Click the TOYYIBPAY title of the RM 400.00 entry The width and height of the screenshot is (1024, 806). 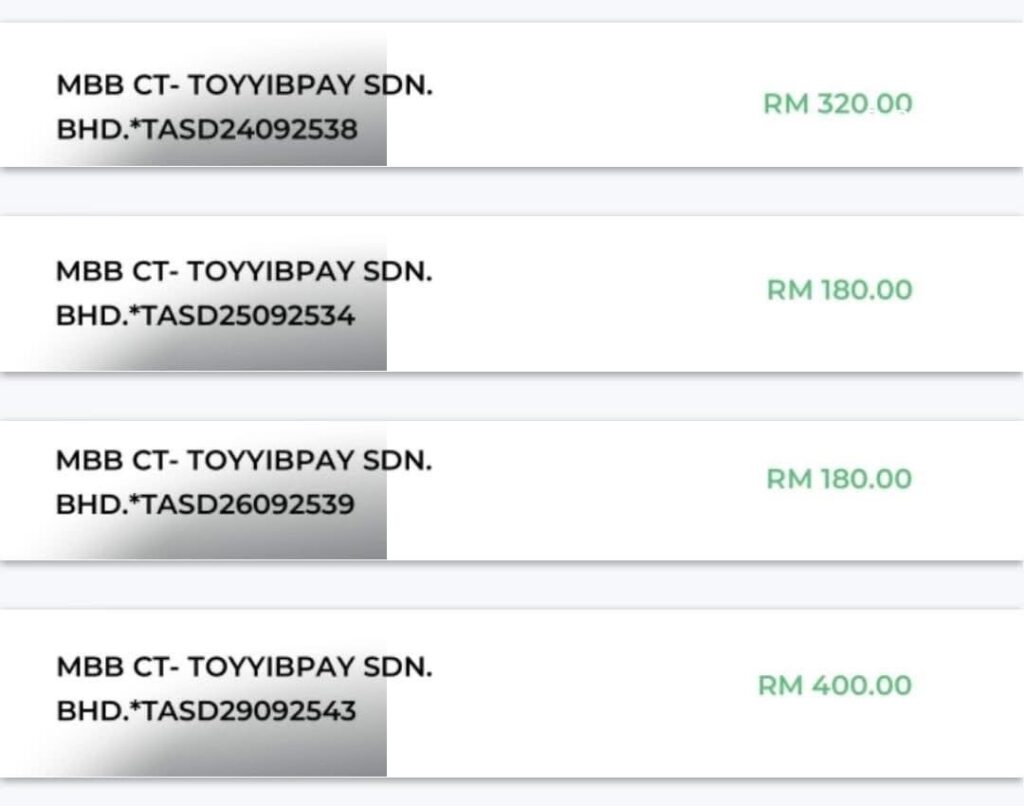pyautogui.click(x=271, y=667)
